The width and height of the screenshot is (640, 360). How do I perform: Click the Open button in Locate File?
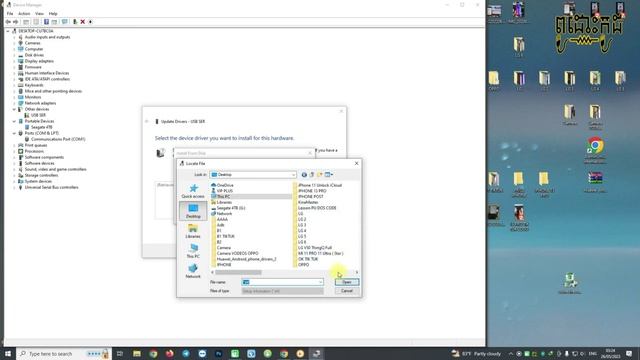pos(347,282)
